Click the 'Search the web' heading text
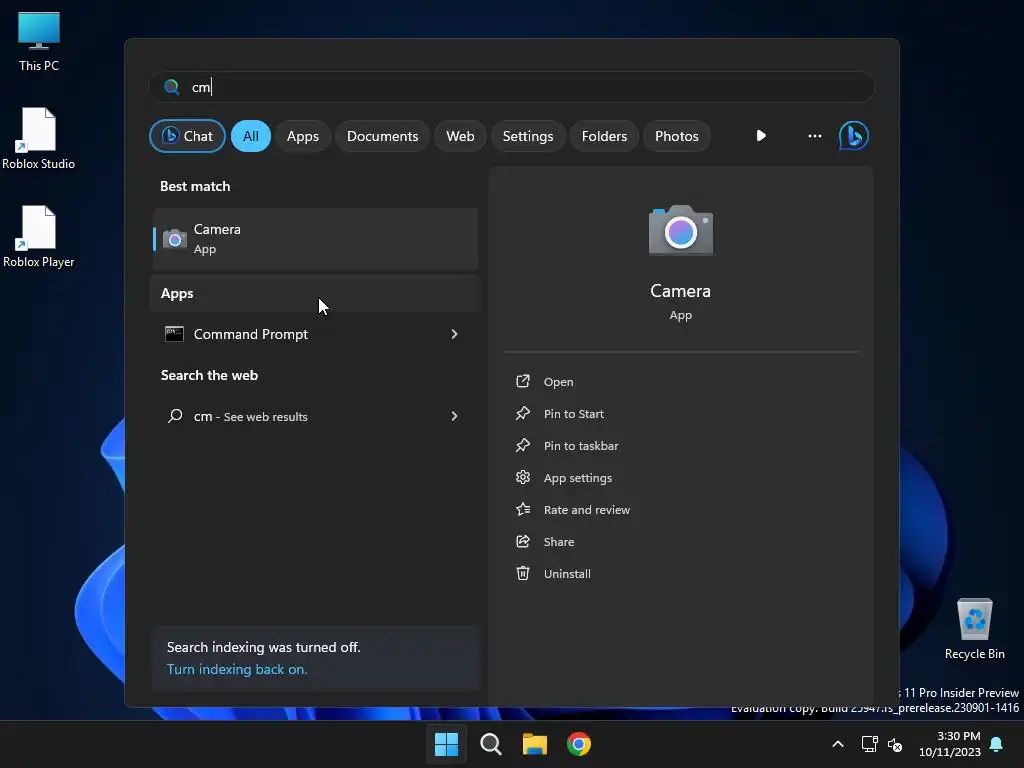The height and width of the screenshot is (768, 1024). click(x=209, y=375)
